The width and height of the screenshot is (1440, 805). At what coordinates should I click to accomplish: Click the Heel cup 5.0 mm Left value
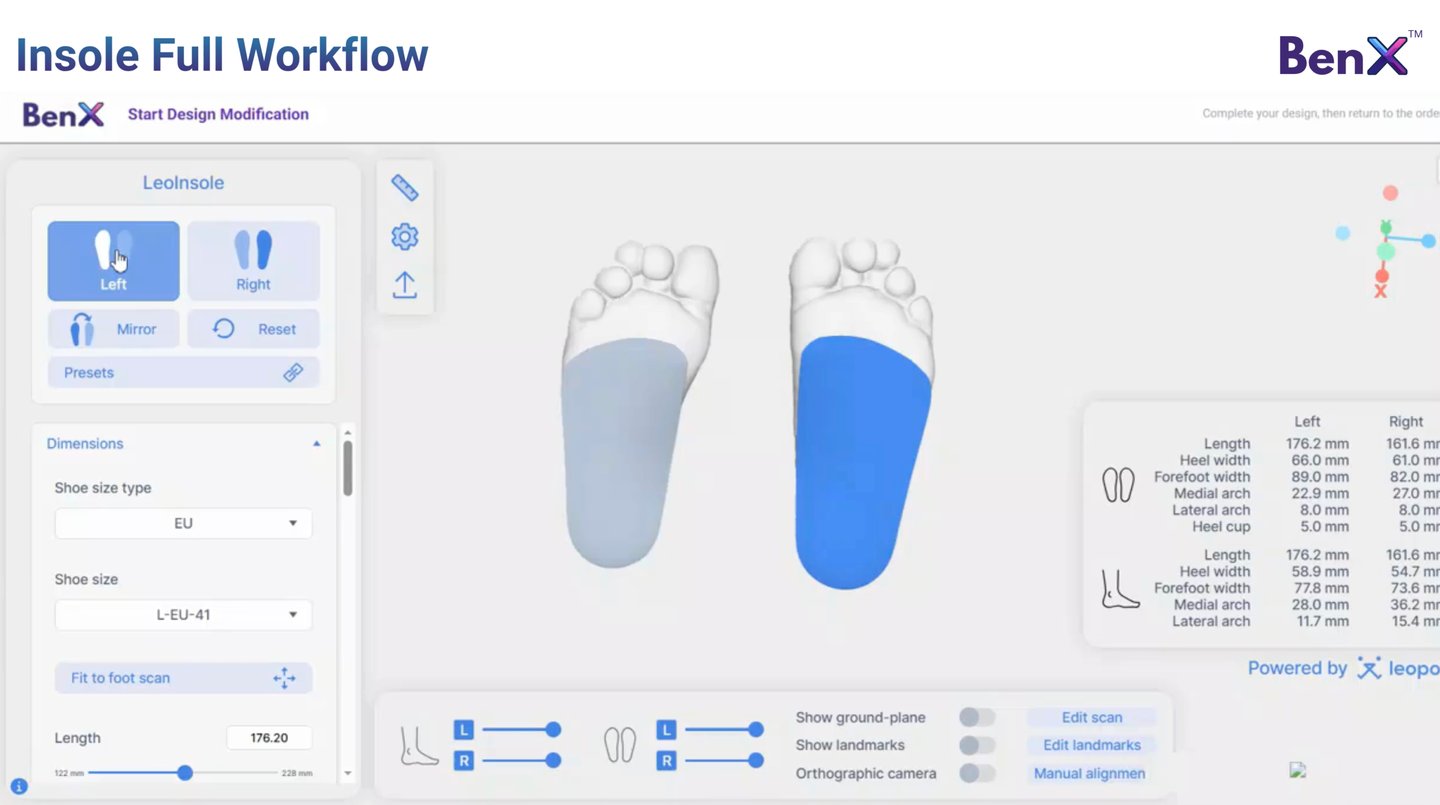(1323, 526)
